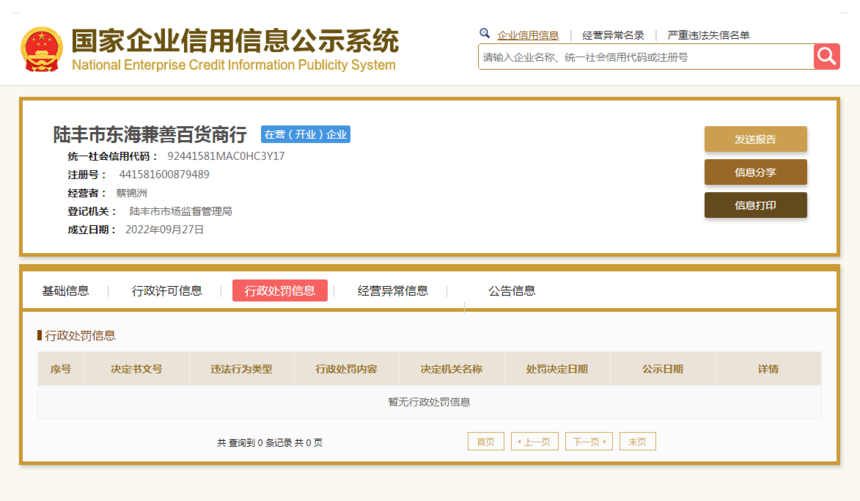The image size is (860, 501).
Task: Select the 经营异常名录 search category
Action: (613, 35)
